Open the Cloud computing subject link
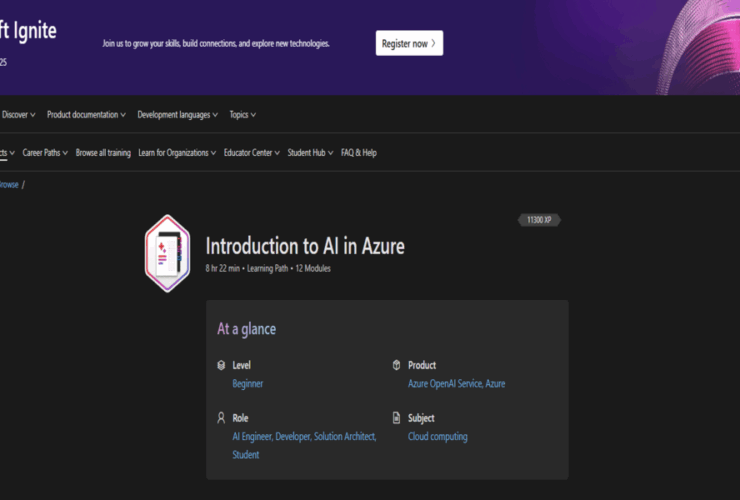The width and height of the screenshot is (740, 500). click(437, 437)
